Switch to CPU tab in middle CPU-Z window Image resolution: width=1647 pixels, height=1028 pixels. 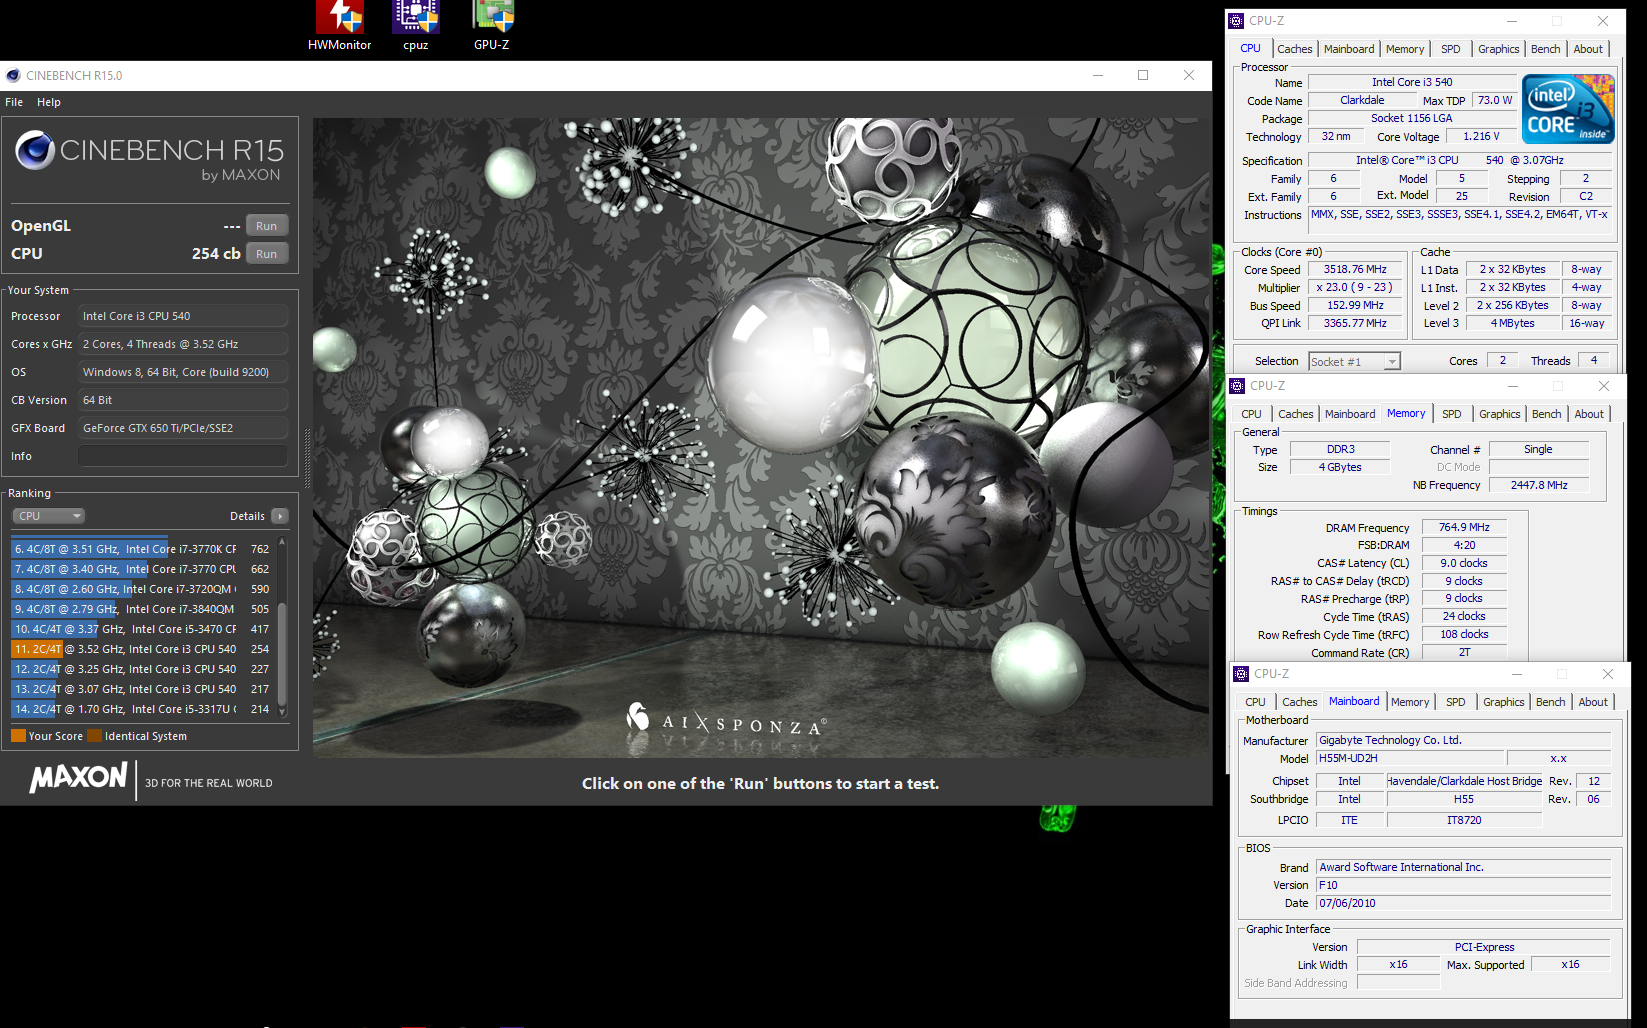point(1251,414)
